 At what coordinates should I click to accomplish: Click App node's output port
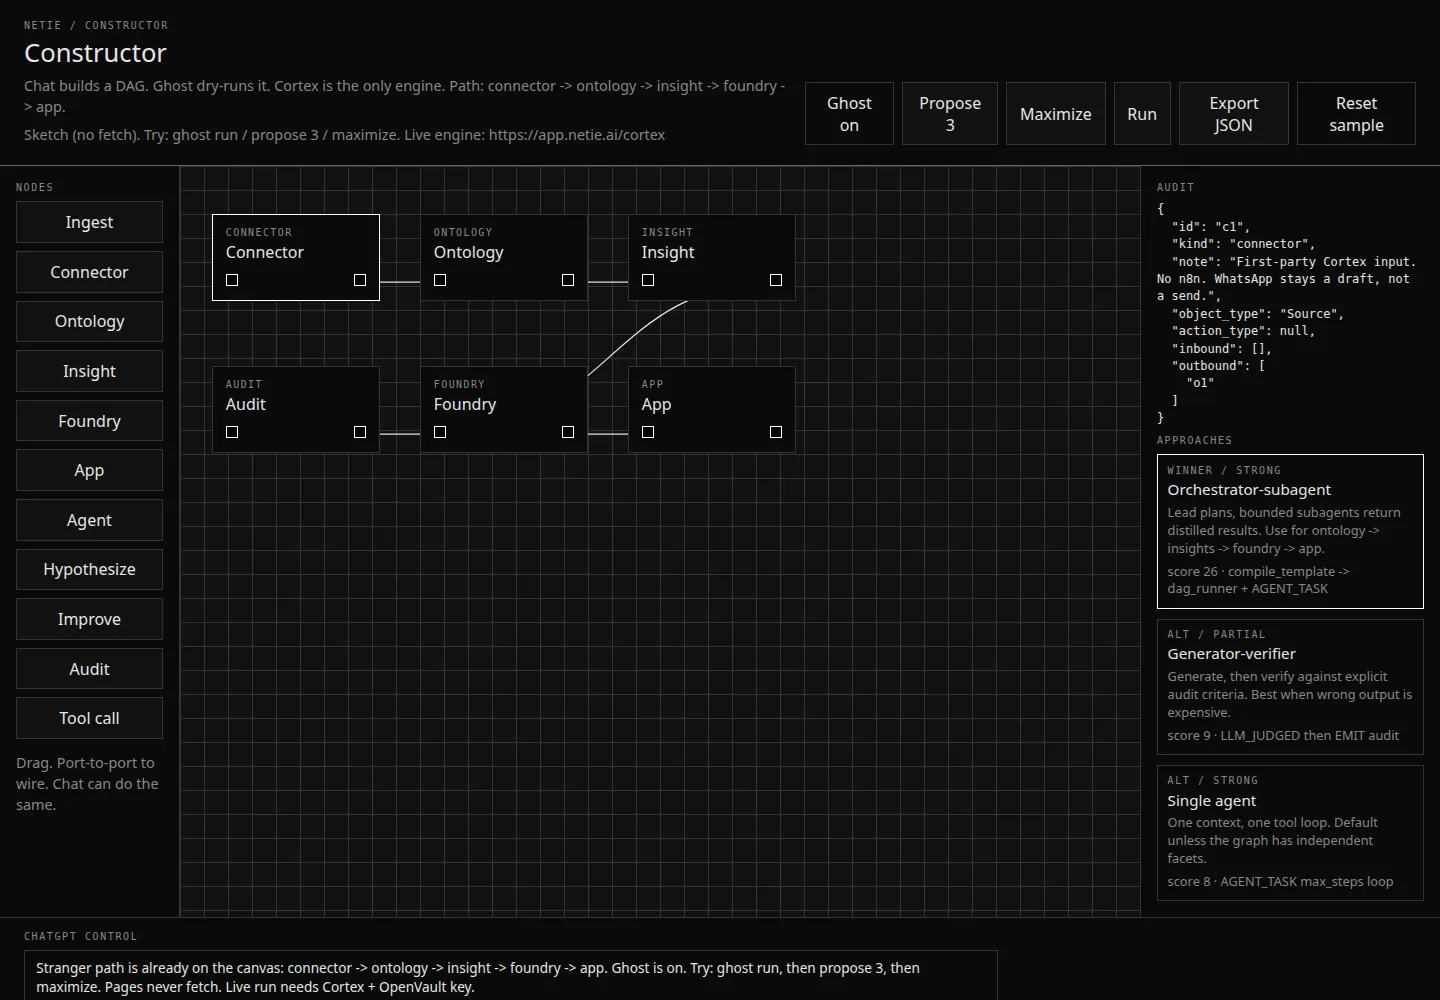click(776, 432)
